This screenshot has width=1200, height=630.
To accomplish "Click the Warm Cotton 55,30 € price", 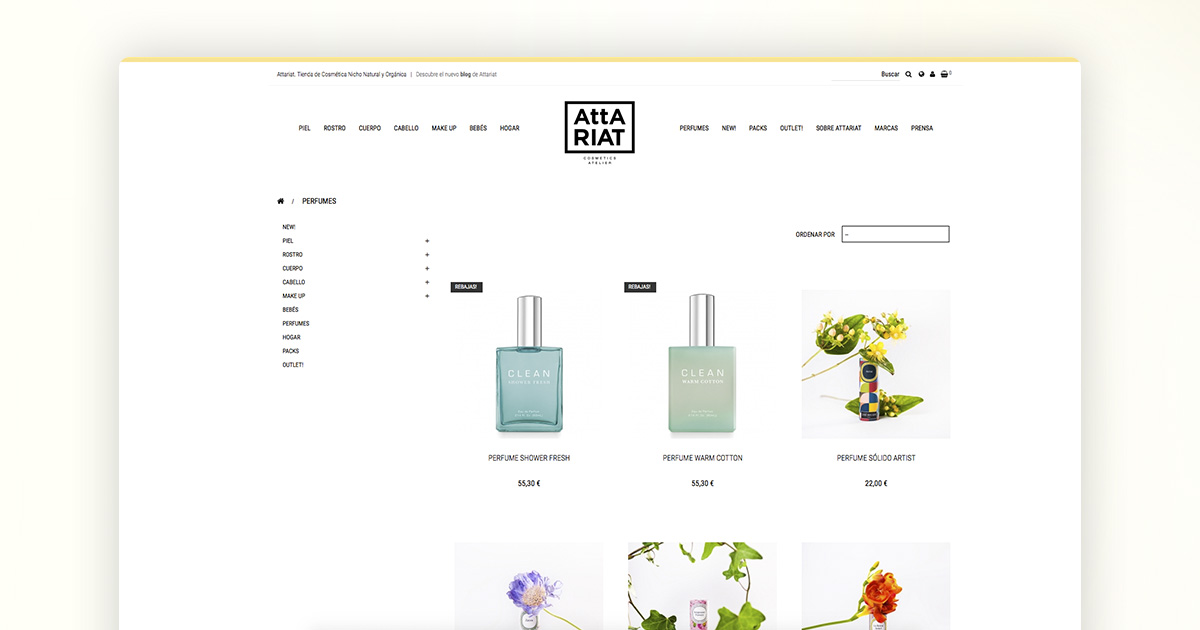I will (x=702, y=484).
